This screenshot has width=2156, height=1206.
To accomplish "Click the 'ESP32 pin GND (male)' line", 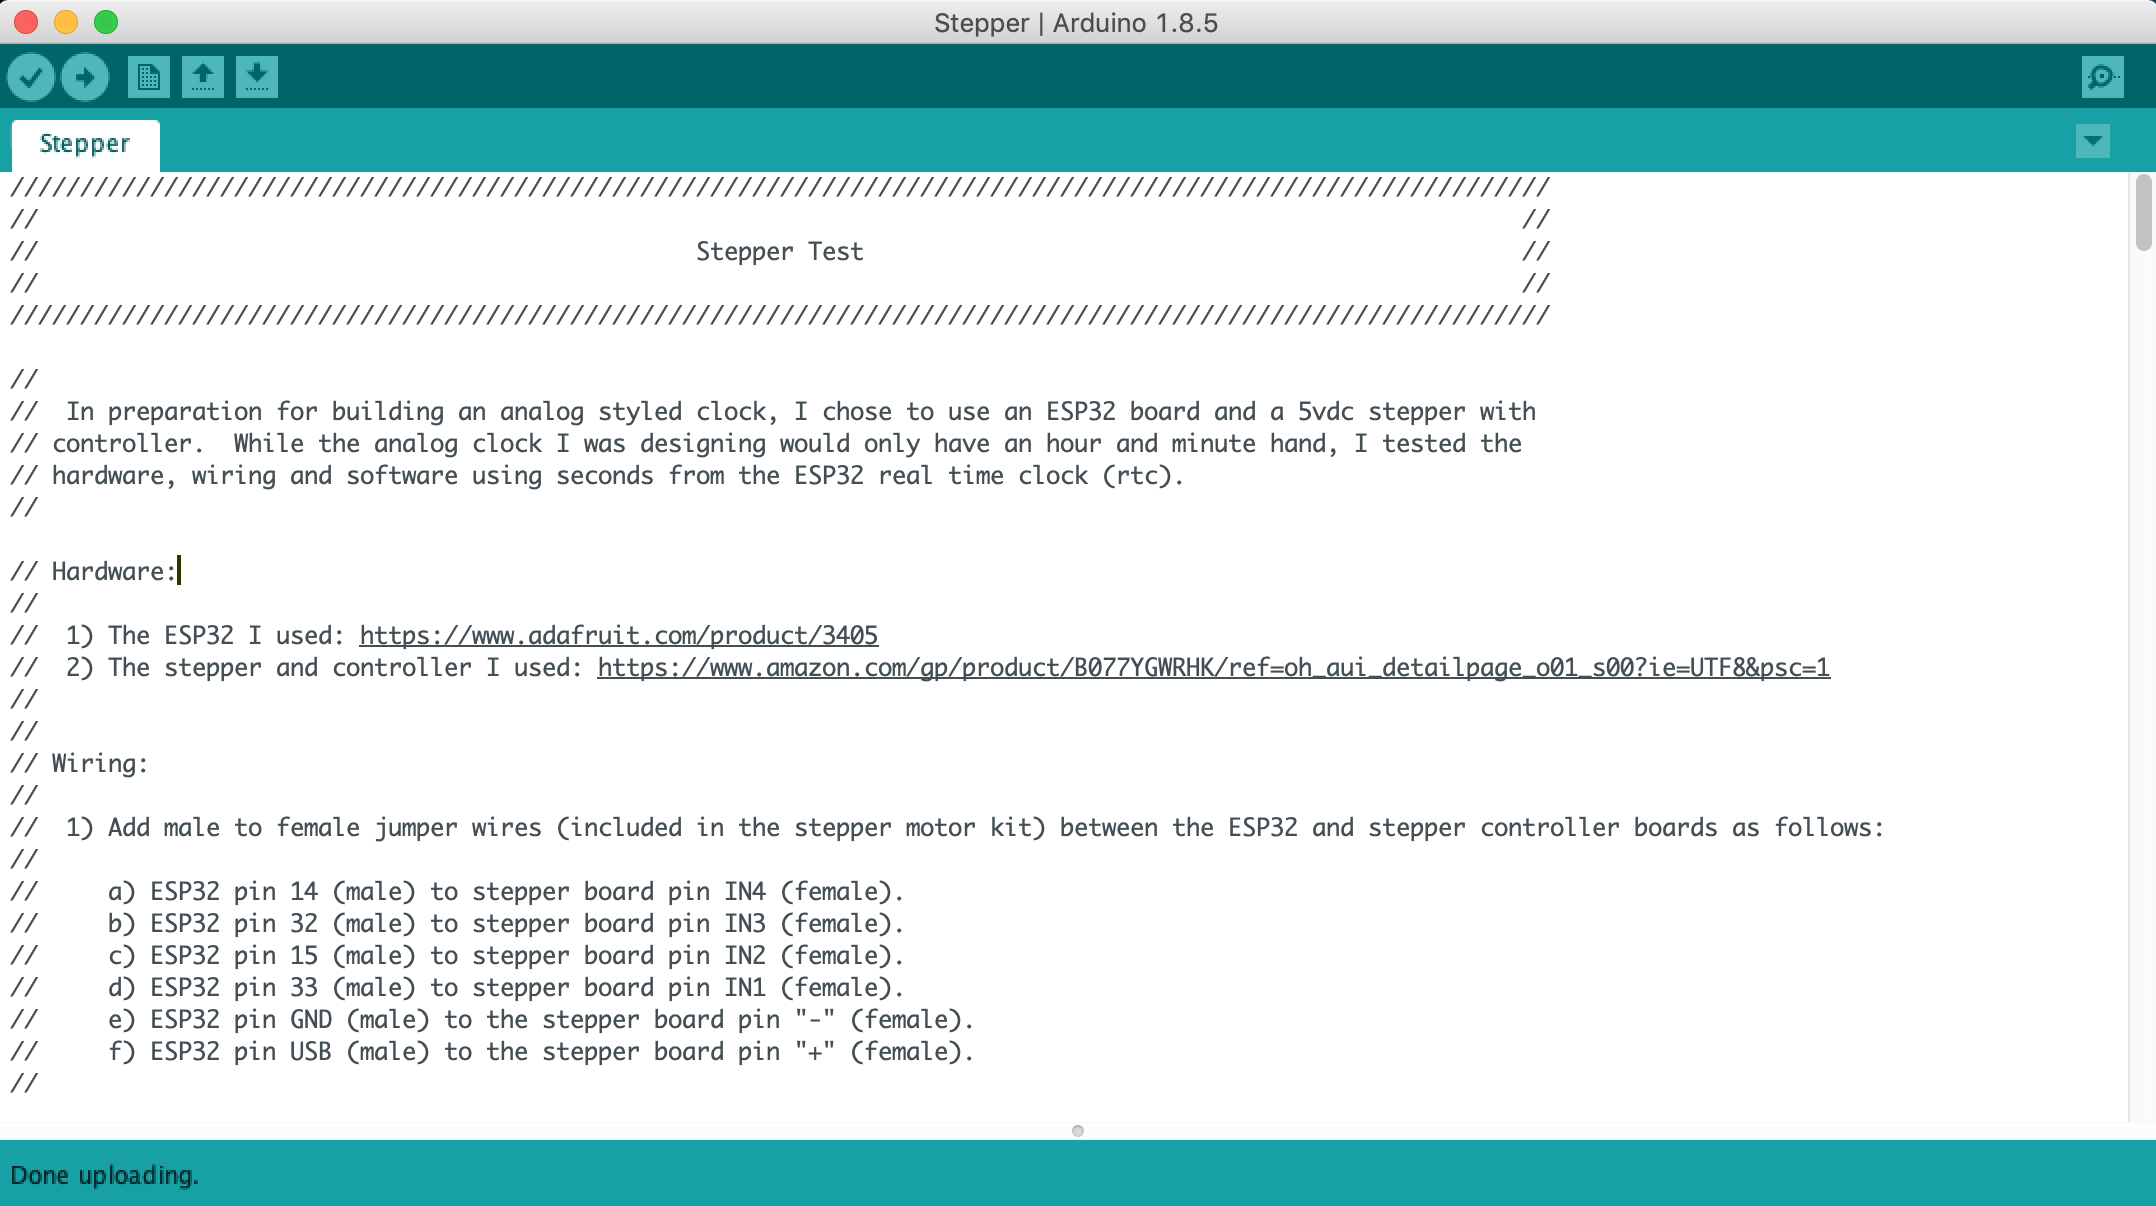I will coord(492,1020).
